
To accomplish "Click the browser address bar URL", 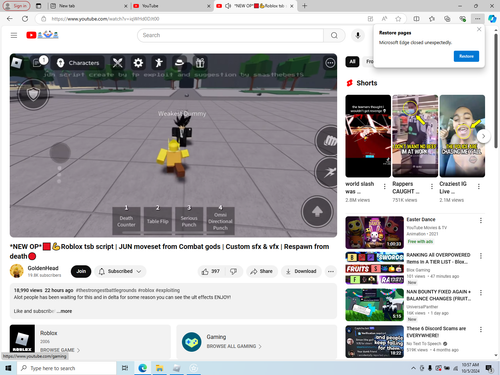I will pyautogui.click(x=105, y=19).
